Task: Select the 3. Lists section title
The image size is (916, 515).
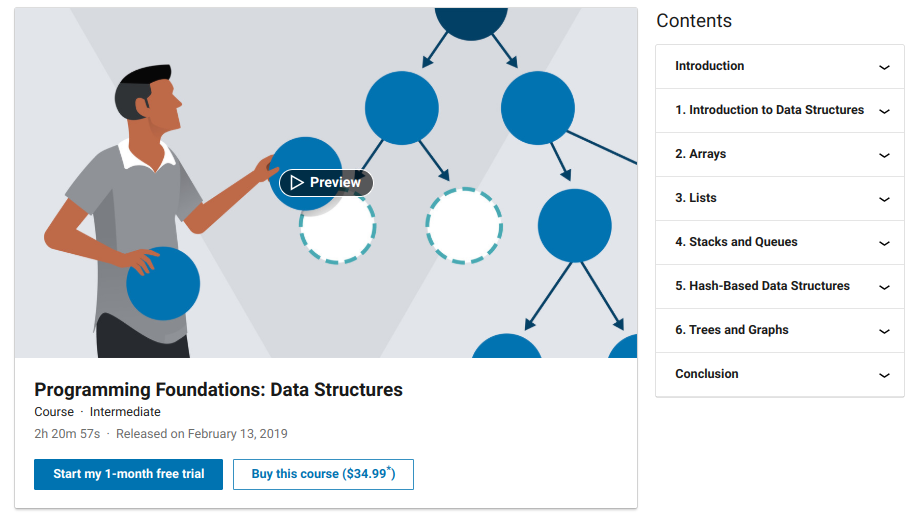Action: [x=696, y=198]
